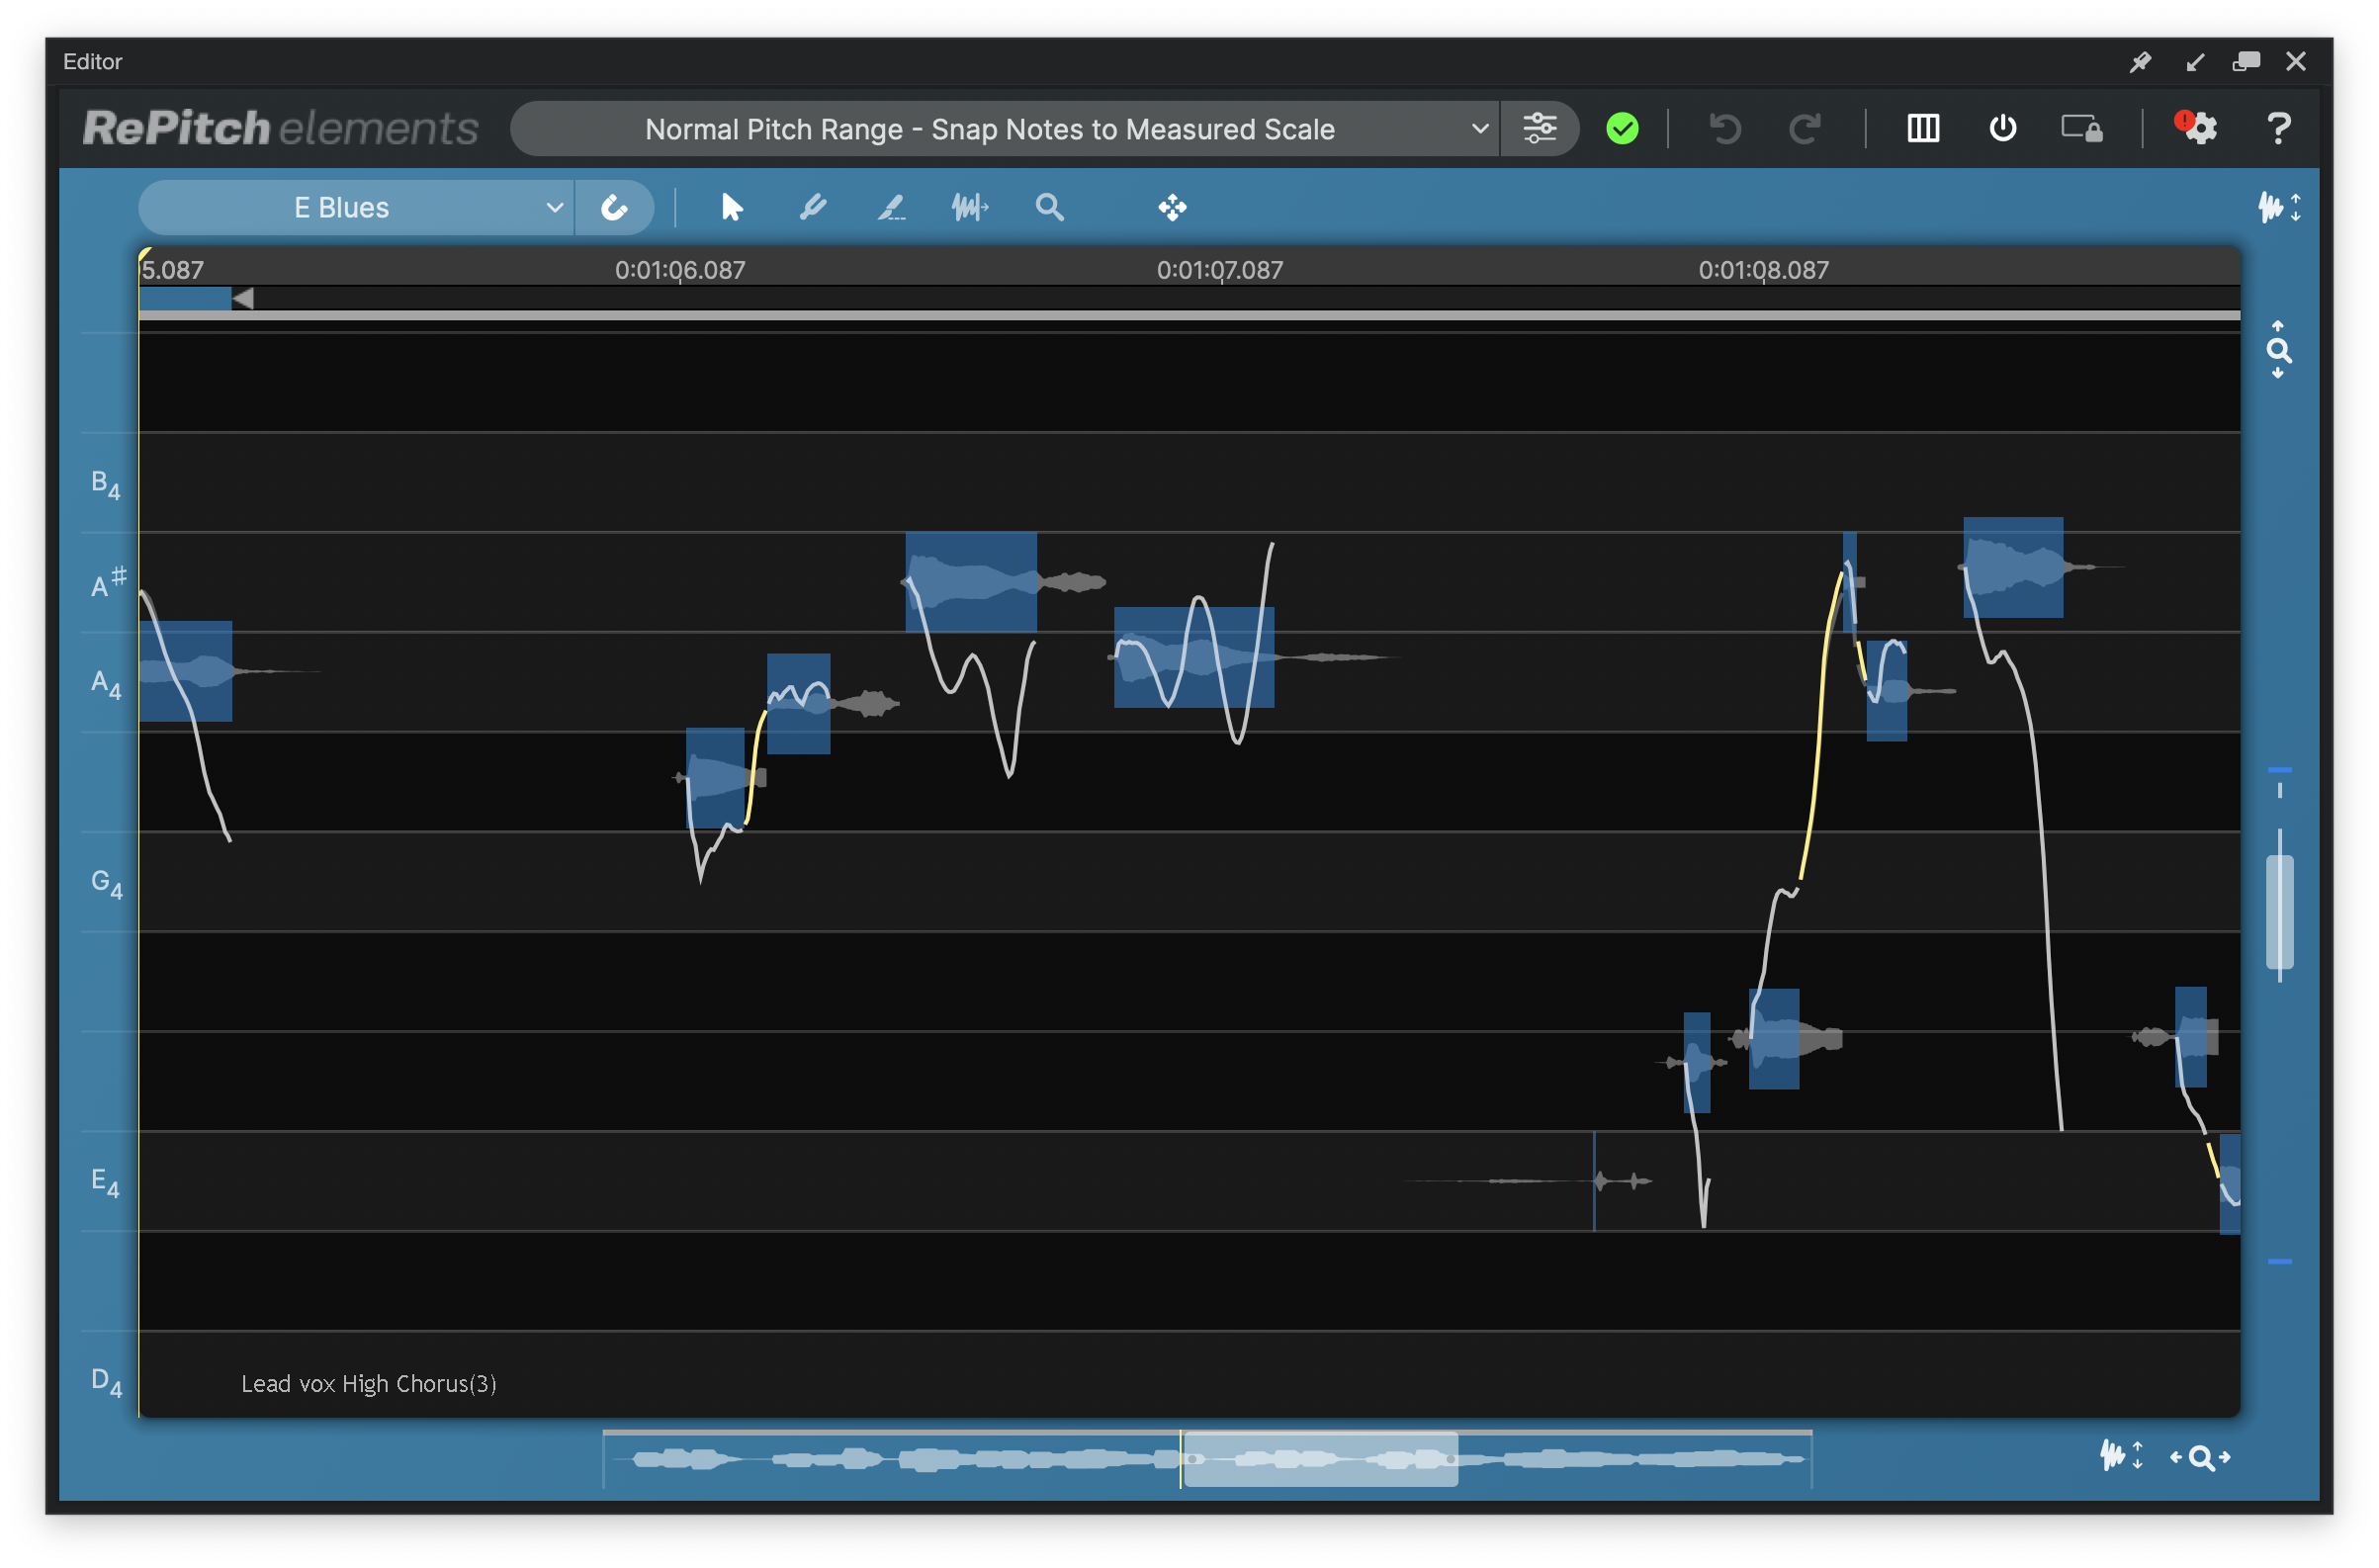This screenshot has width=2379, height=1568.
Task: Select the four-arrow move/pan tool
Action: coord(1172,208)
